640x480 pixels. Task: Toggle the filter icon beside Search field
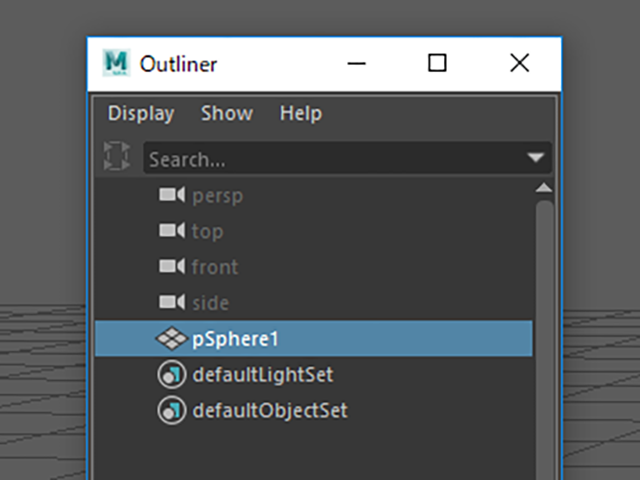click(117, 156)
